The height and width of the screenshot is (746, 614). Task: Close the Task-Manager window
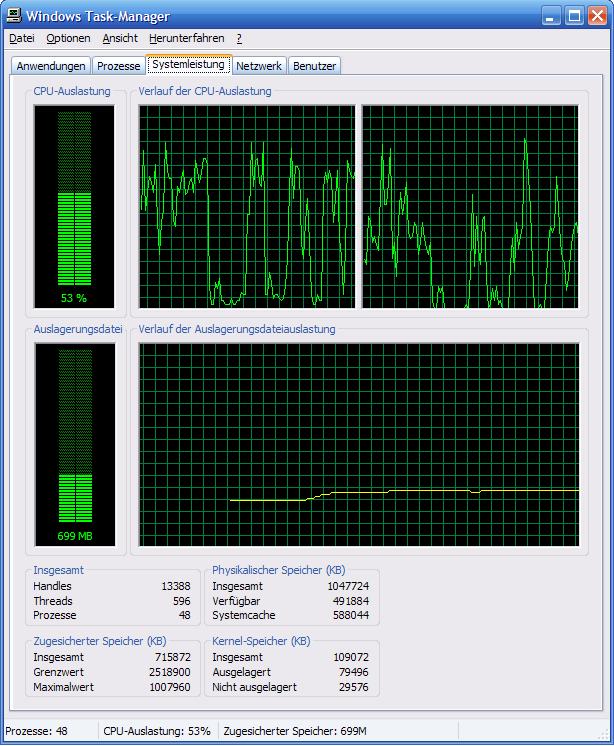click(x=597, y=16)
